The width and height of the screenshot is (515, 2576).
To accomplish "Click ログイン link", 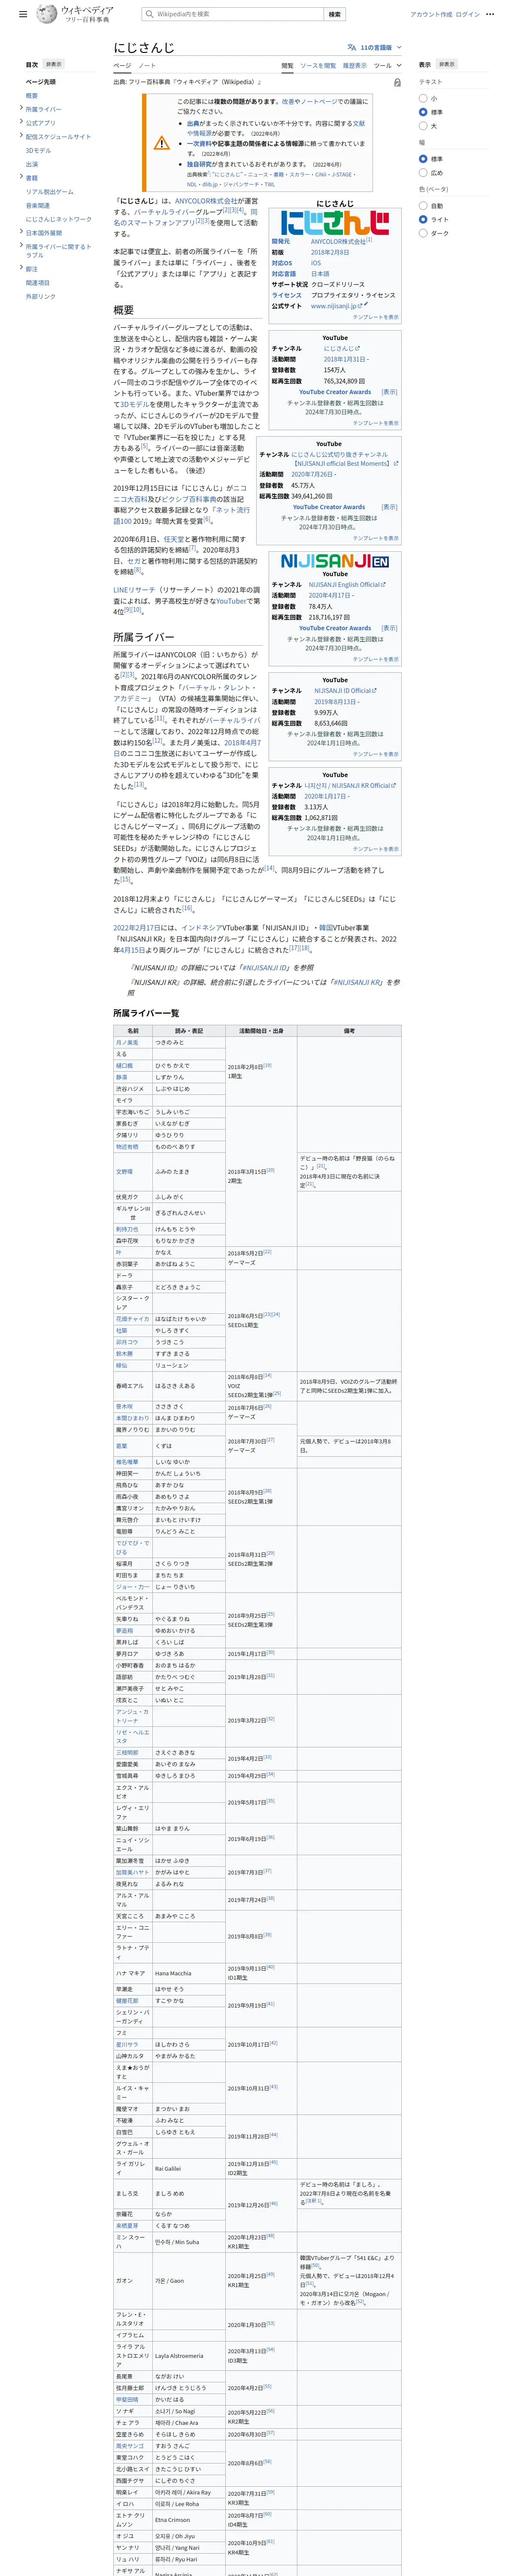I will (468, 15).
